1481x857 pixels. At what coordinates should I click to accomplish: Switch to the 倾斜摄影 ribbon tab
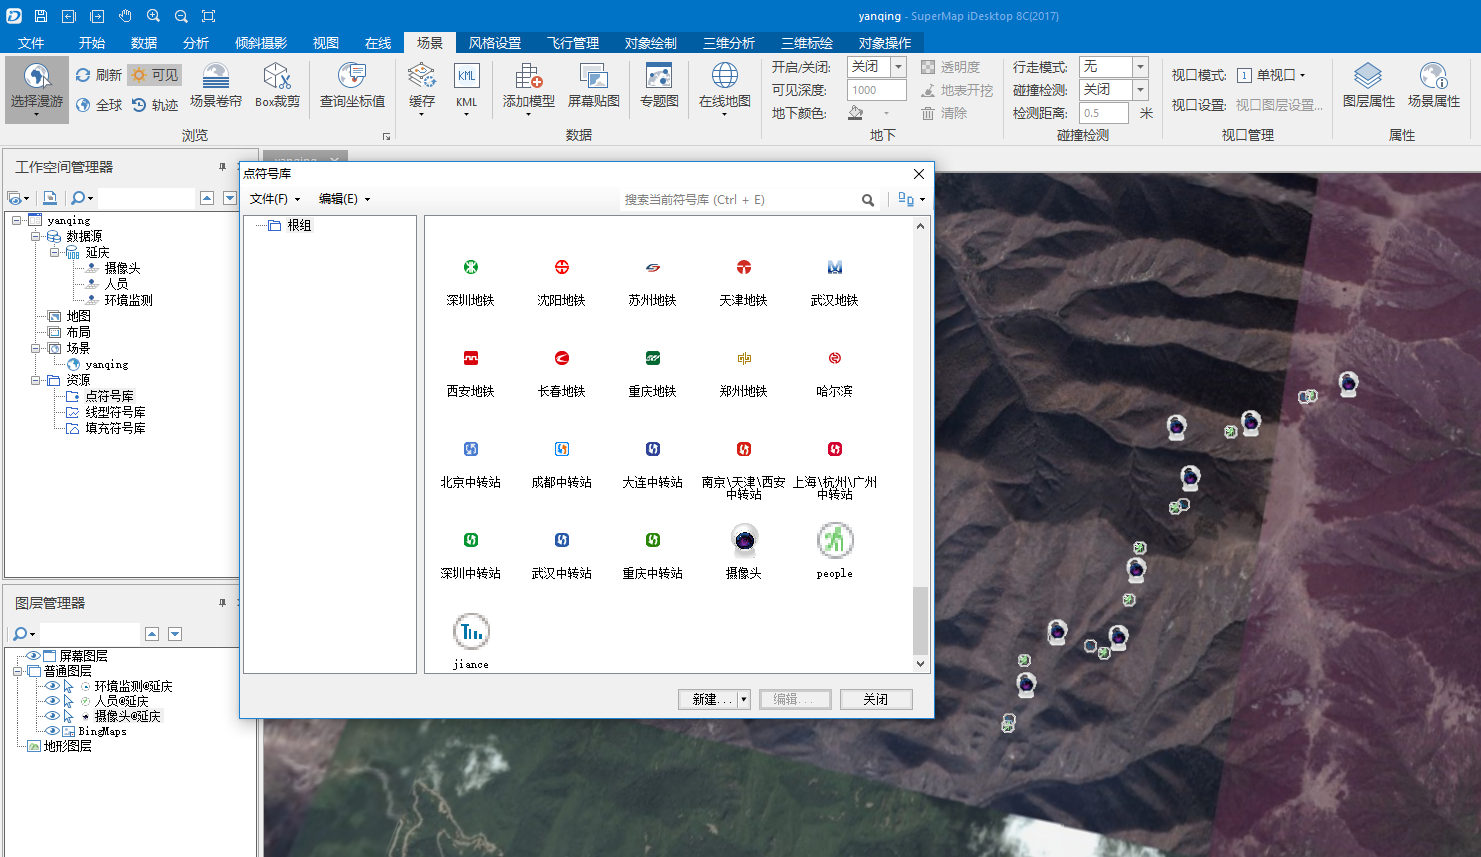pos(261,43)
